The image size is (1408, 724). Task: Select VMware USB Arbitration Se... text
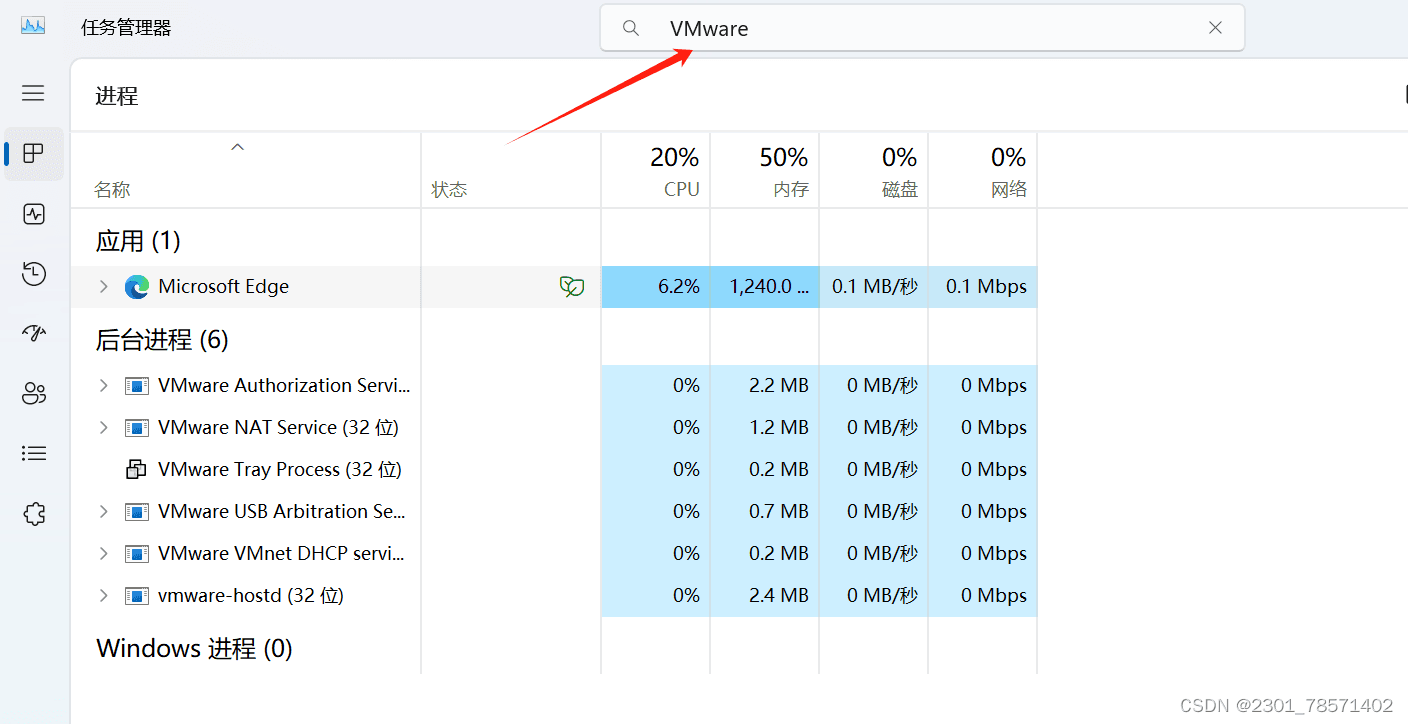282,512
